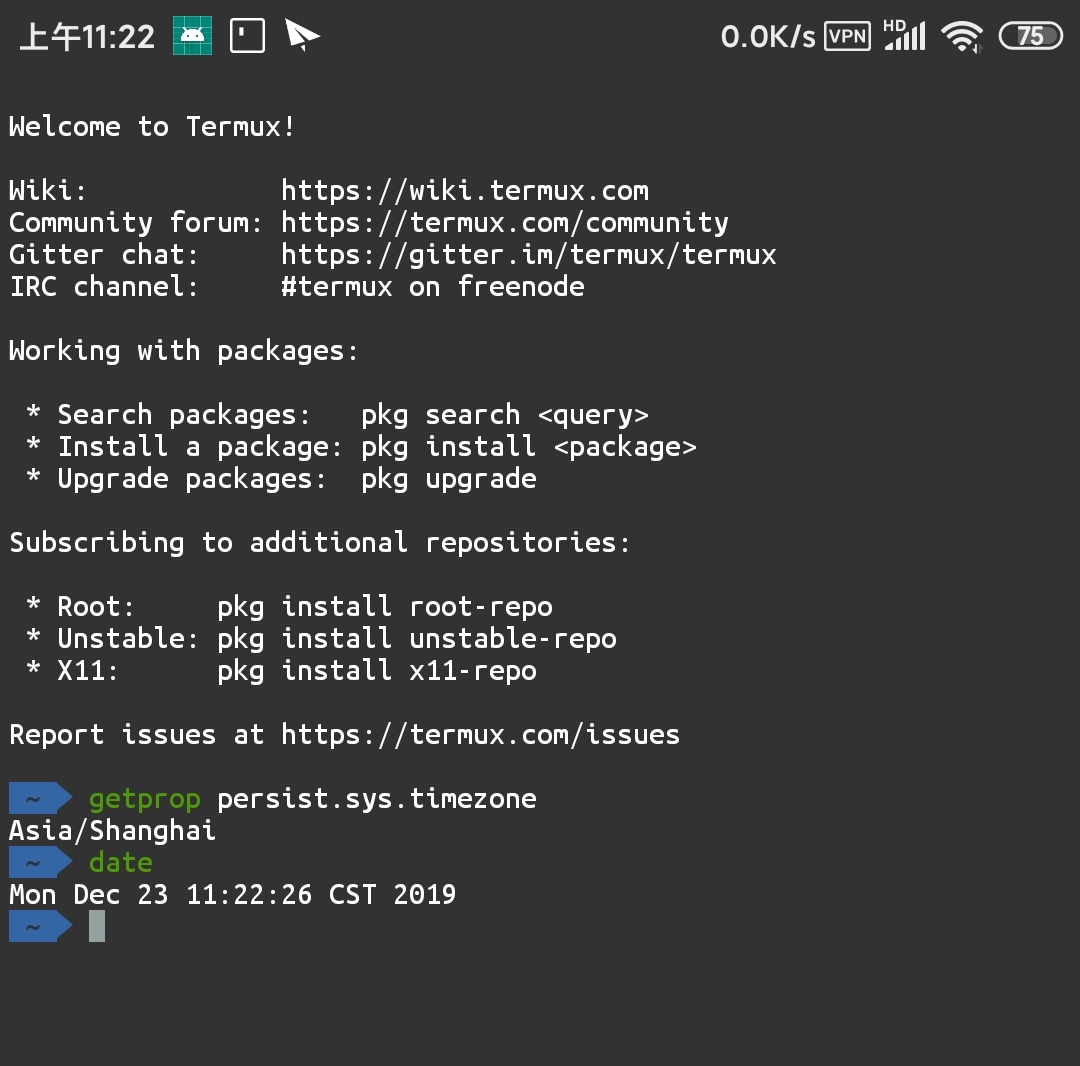Tap the clock showing 11:22

[87, 36]
